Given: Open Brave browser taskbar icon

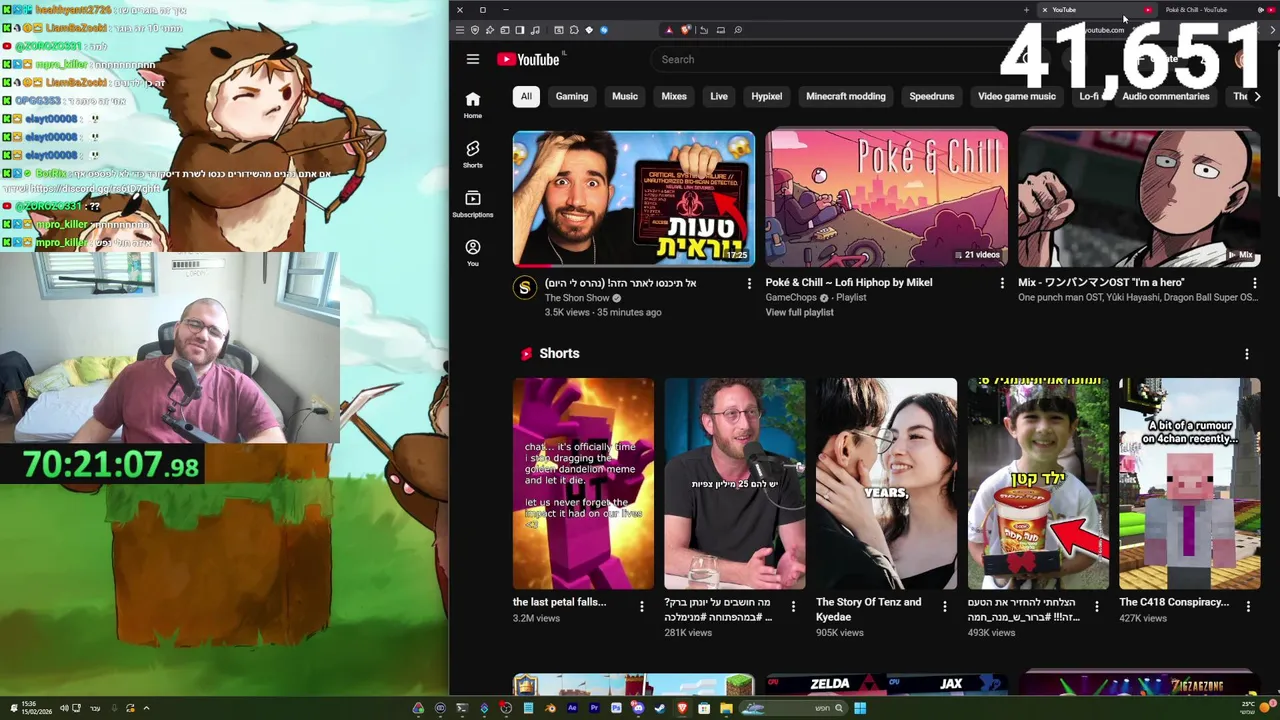Looking at the screenshot, I should coord(682,708).
